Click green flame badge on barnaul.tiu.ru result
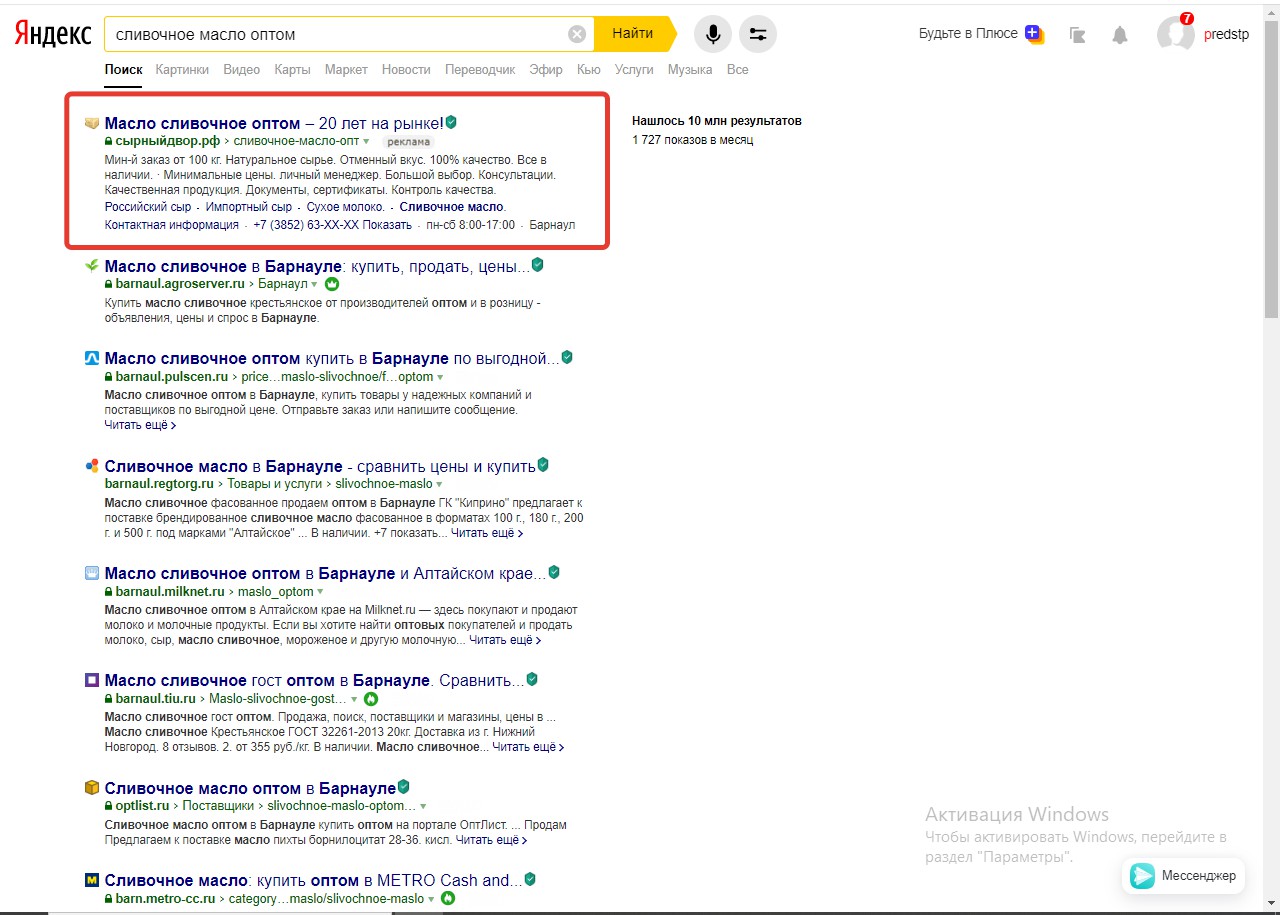 click(x=371, y=699)
